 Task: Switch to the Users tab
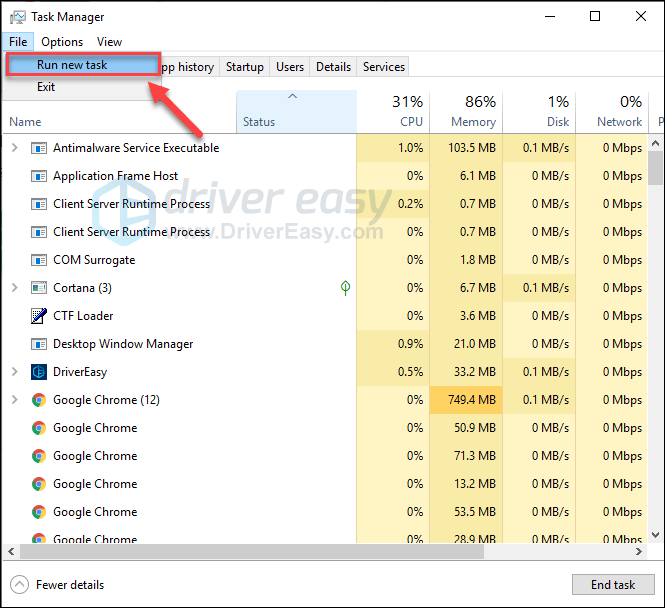click(x=290, y=67)
